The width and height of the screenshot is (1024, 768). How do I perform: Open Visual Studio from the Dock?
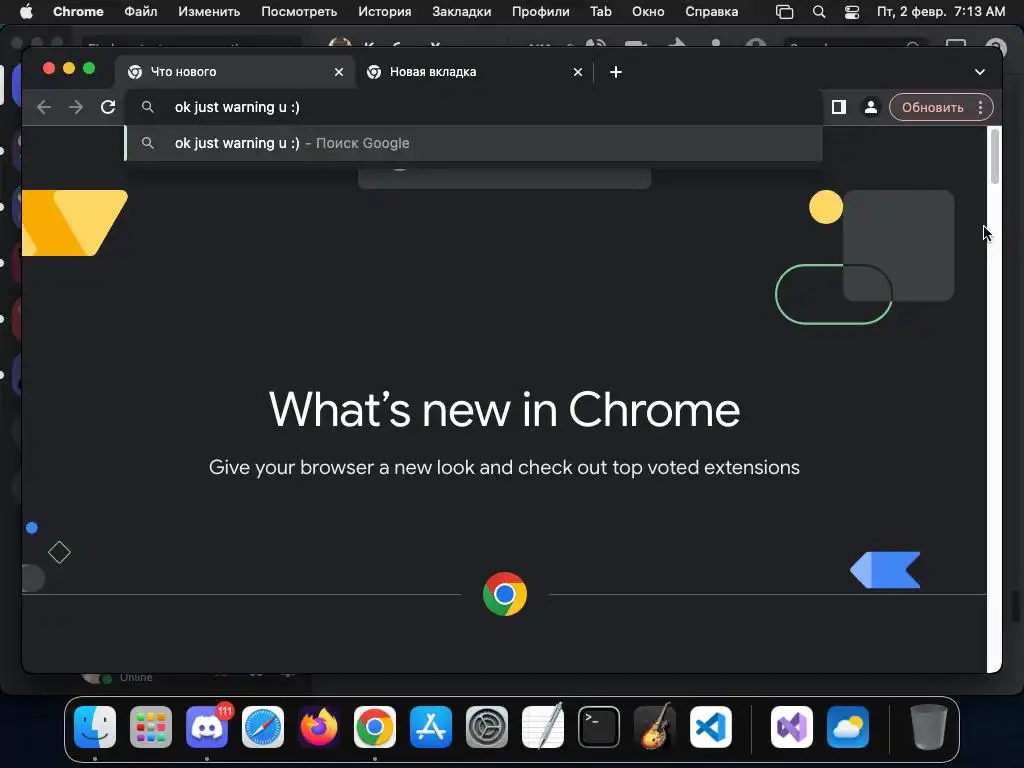(792, 727)
